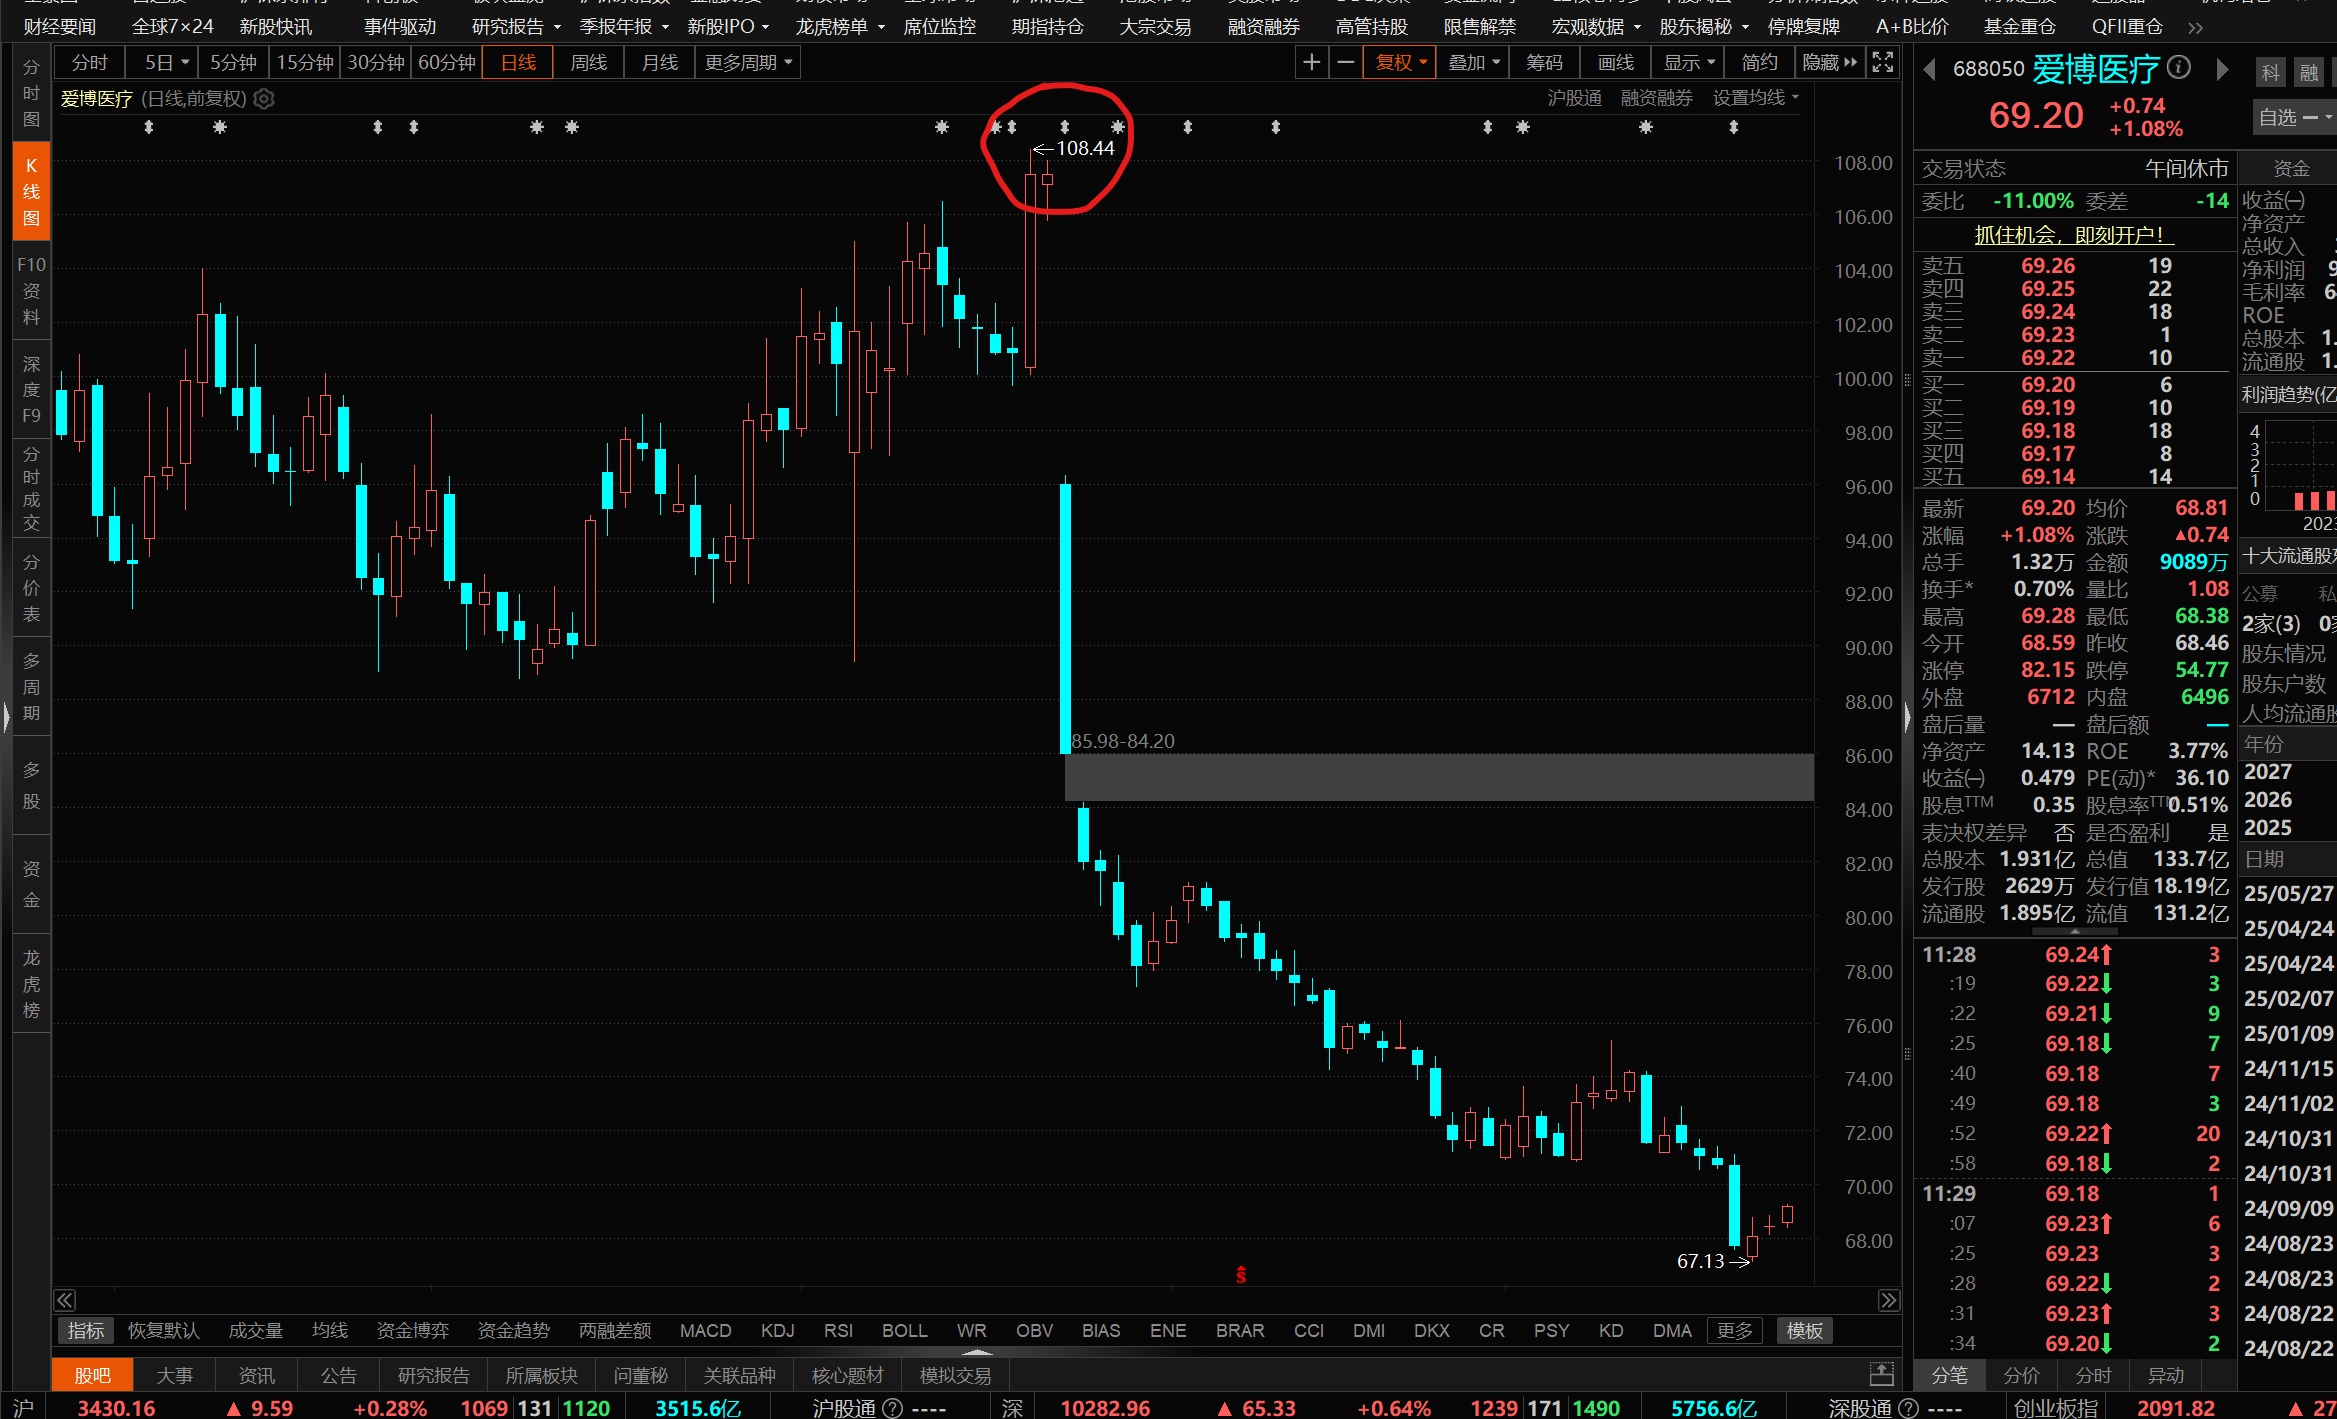Click 更多 indicators button

[x=1734, y=1331]
